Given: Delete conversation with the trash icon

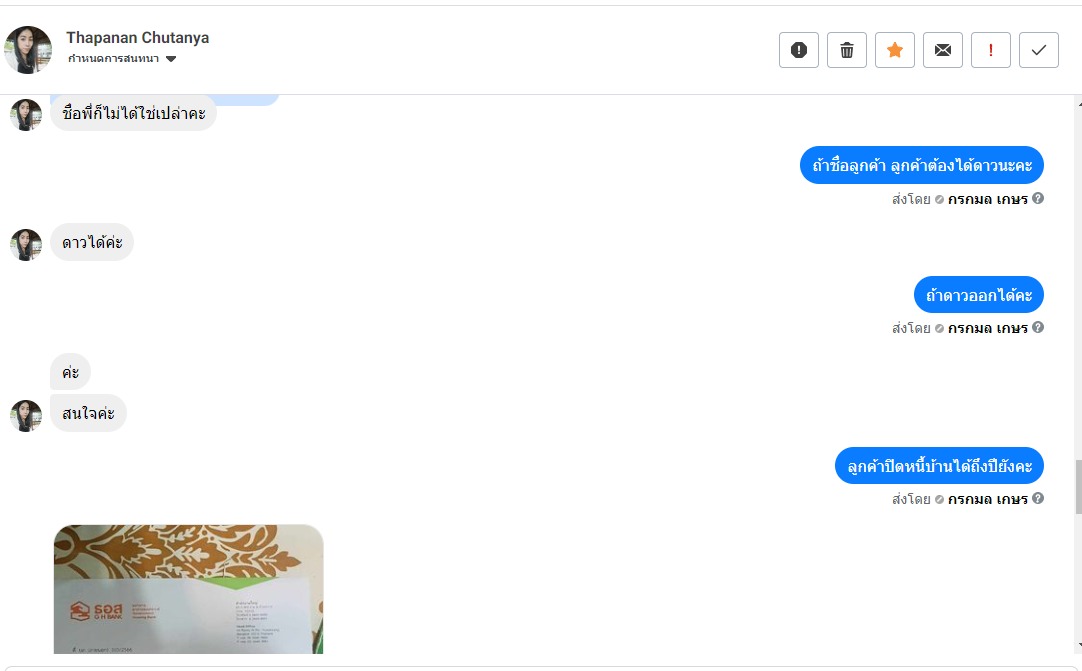Looking at the screenshot, I should pyautogui.click(x=847, y=50).
